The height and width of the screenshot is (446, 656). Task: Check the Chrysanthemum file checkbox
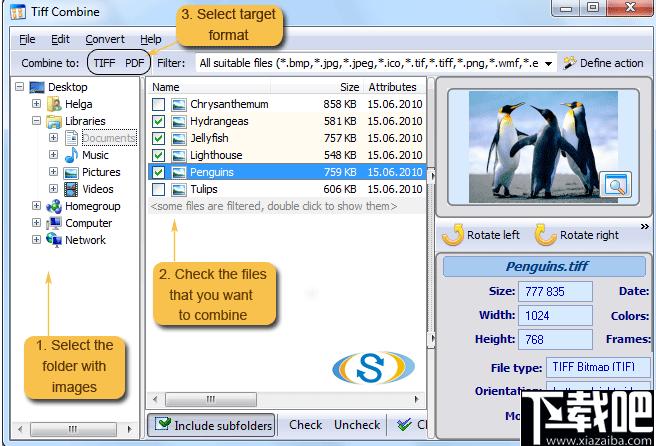click(x=159, y=104)
